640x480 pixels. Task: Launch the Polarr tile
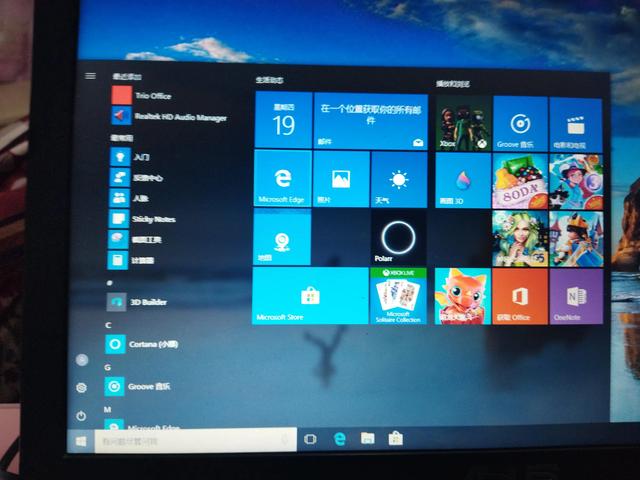[x=398, y=238]
